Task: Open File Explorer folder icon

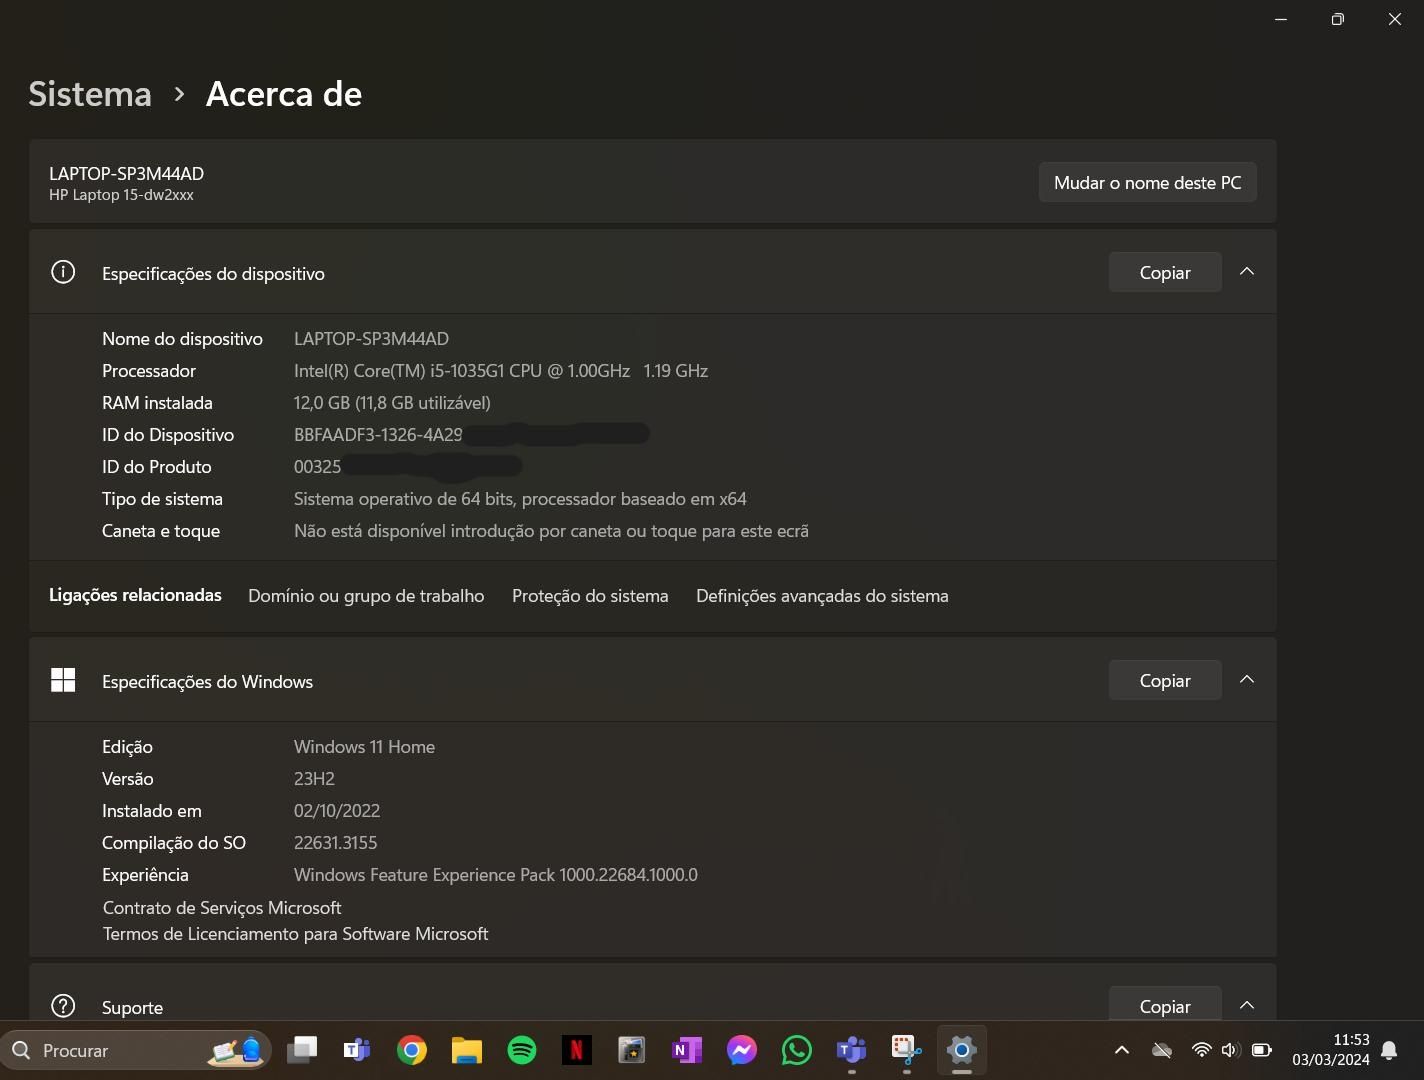Action: coord(467,1050)
